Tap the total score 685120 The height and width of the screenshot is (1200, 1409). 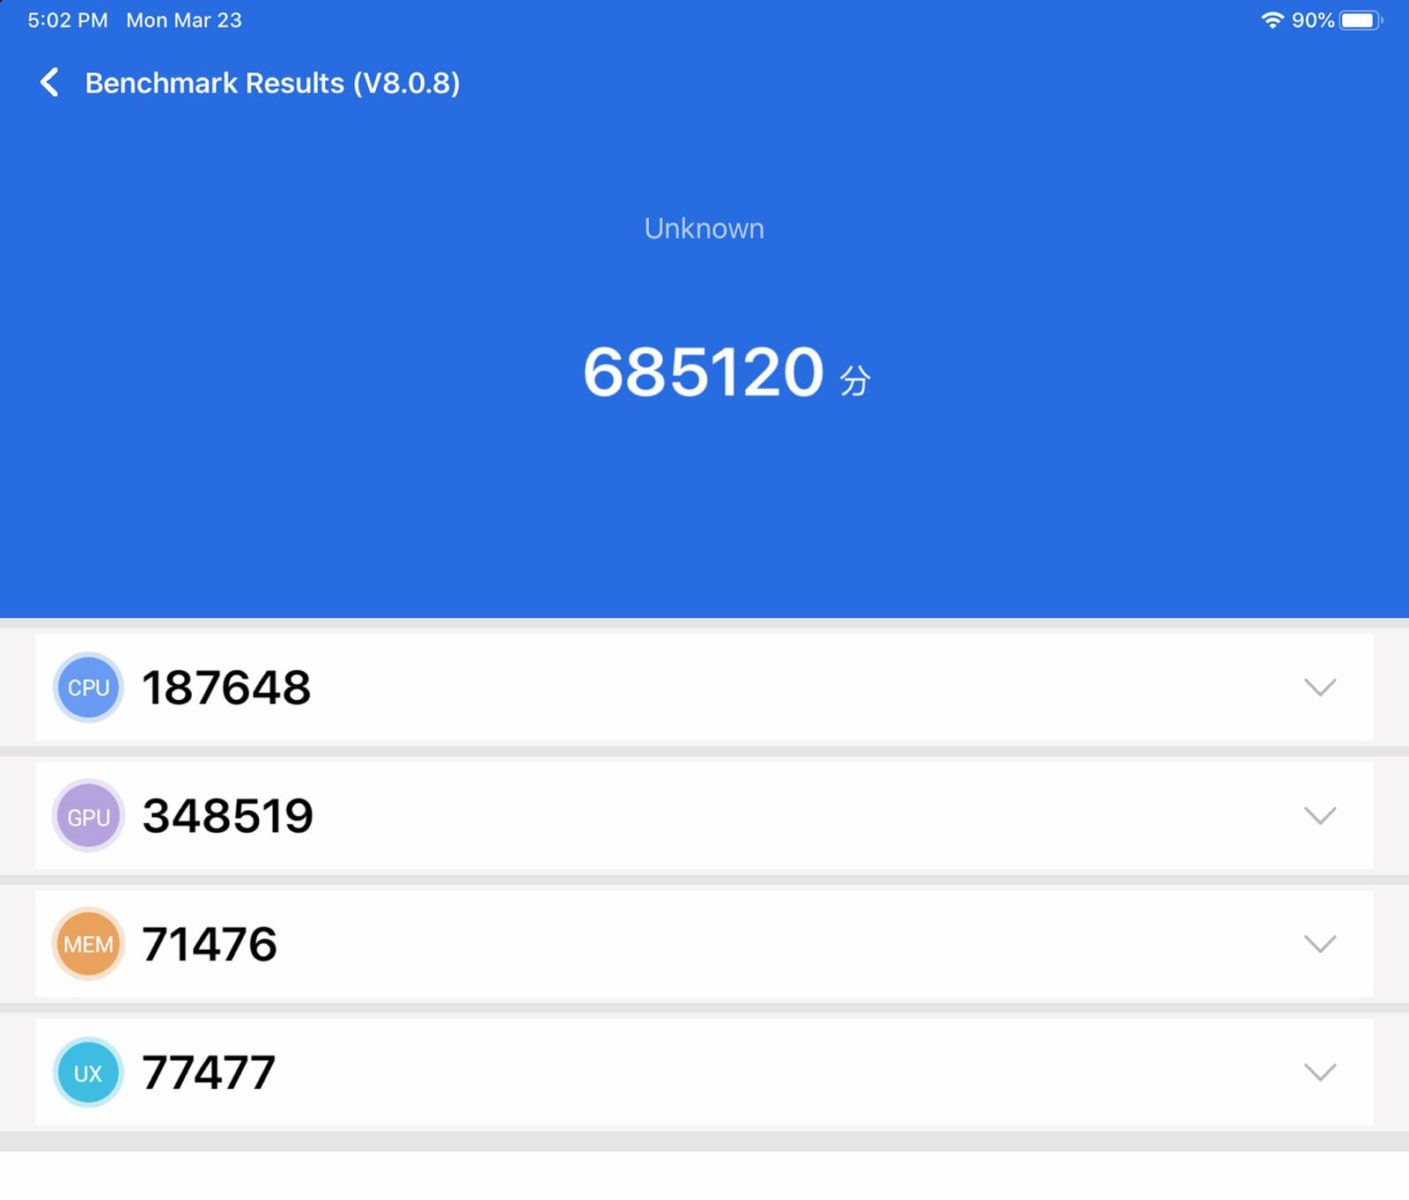tap(703, 372)
